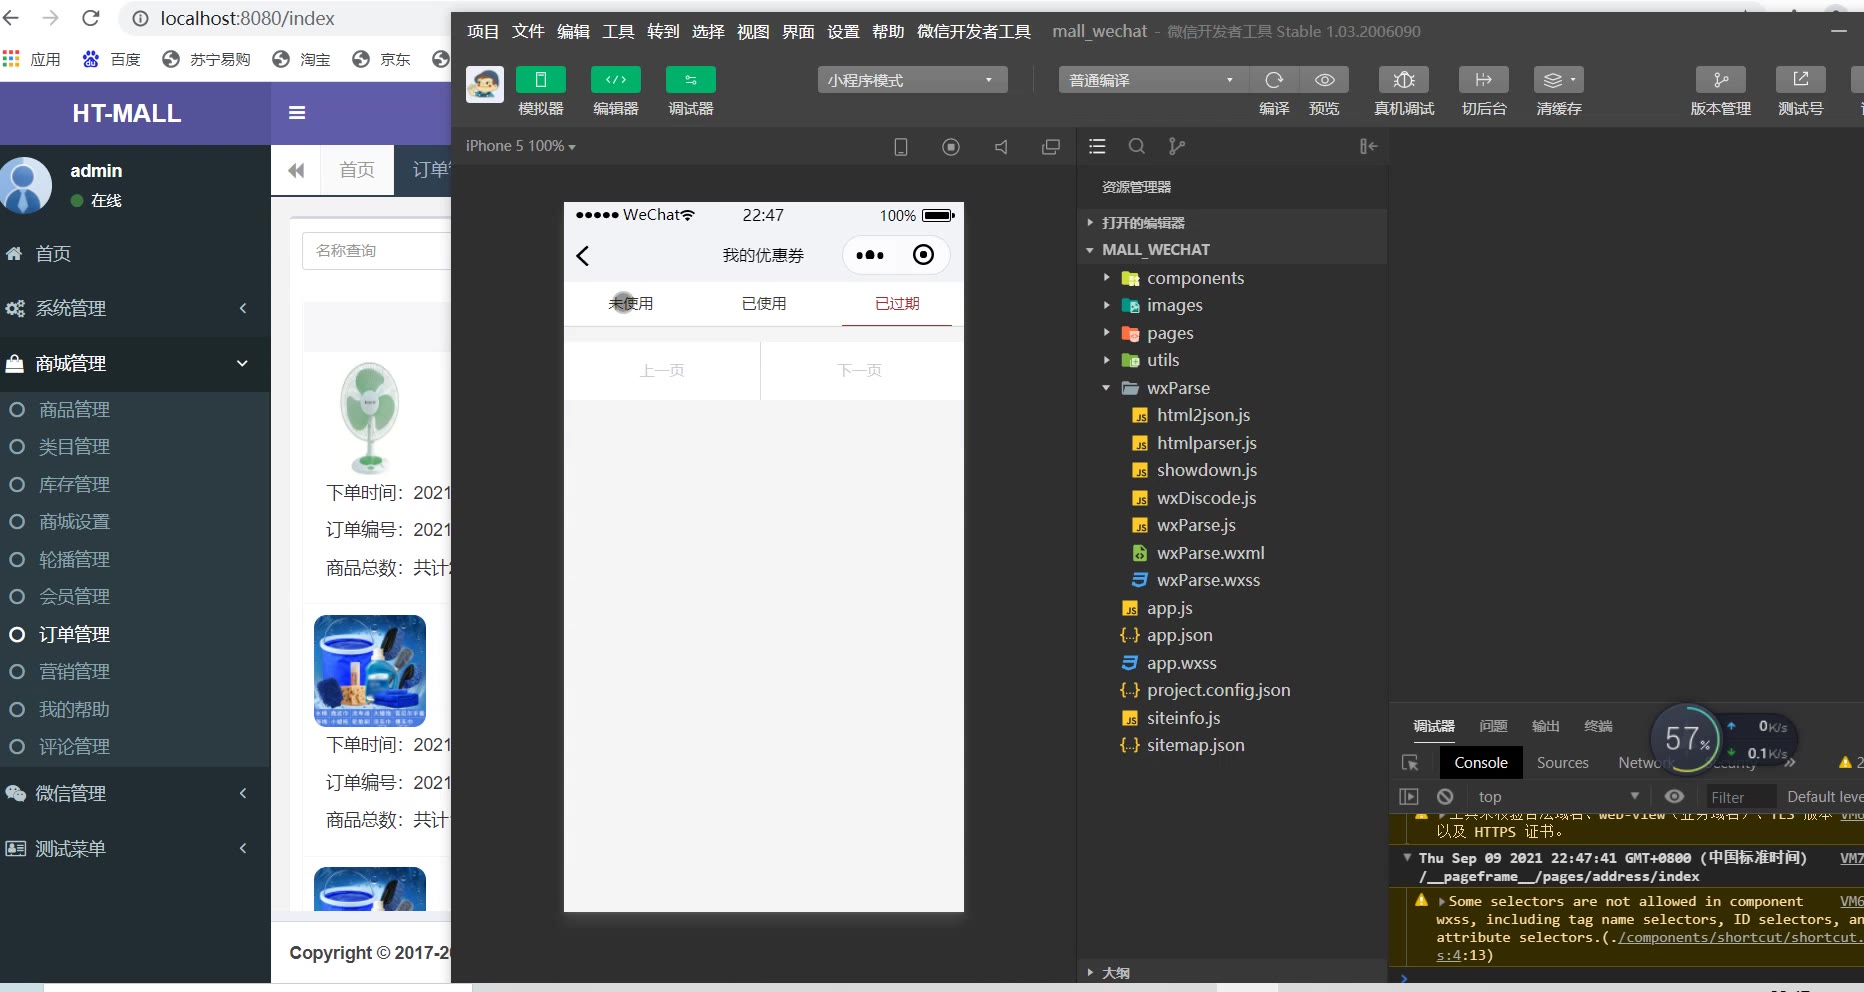
Task: Click the clear console icon
Action: [x=1445, y=797]
